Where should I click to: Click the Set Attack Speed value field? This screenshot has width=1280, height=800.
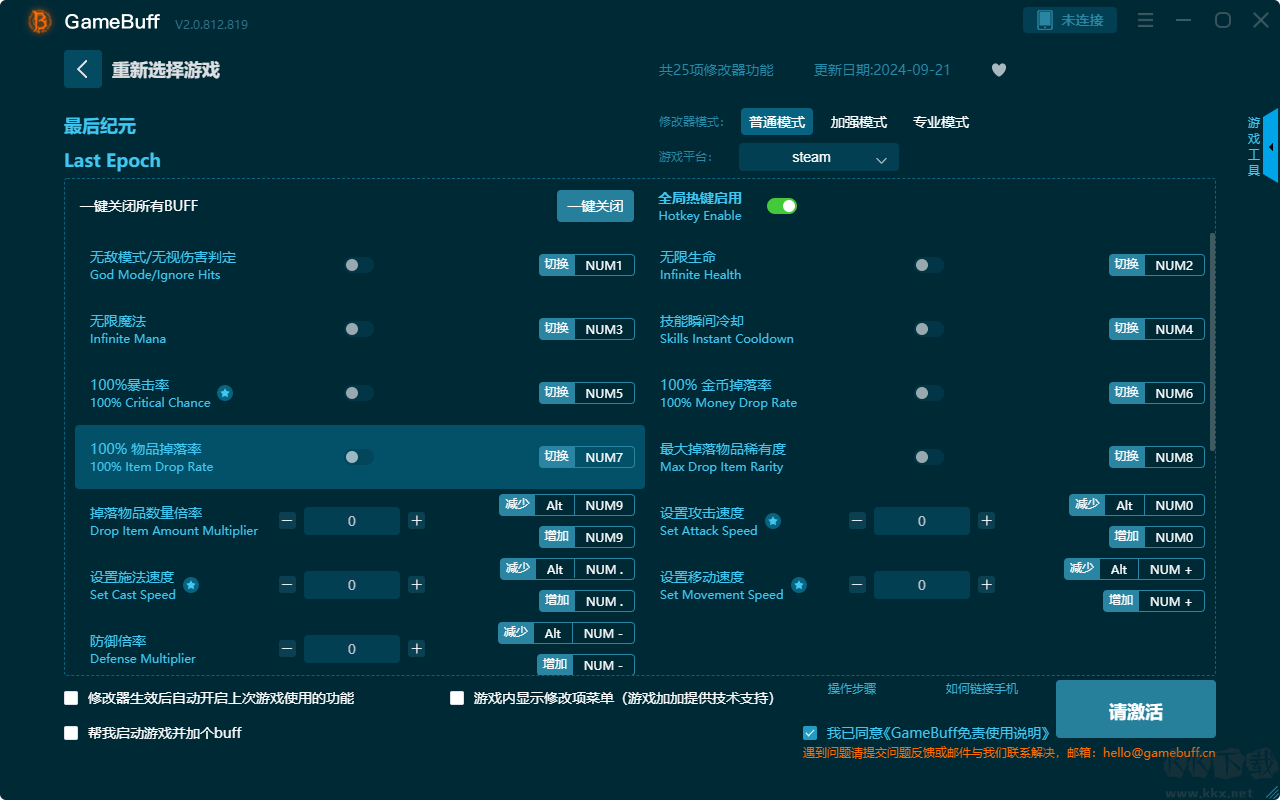pos(922,521)
